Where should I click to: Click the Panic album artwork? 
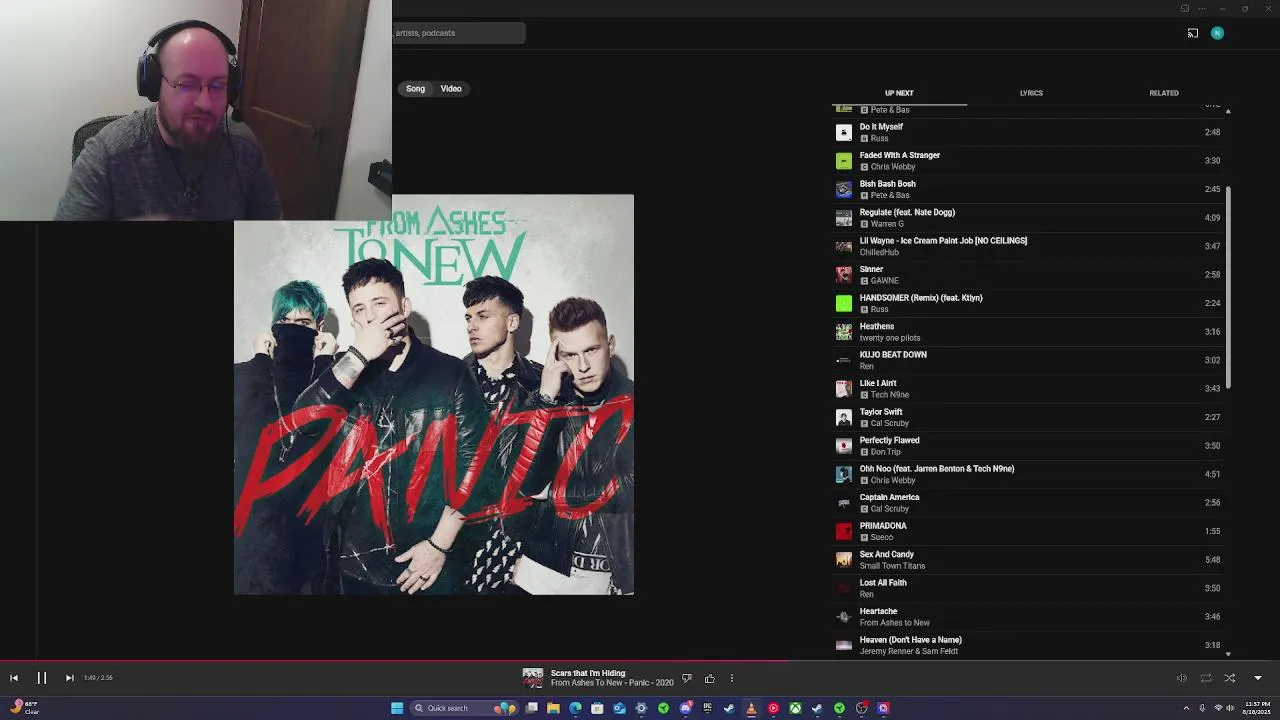[x=434, y=395]
